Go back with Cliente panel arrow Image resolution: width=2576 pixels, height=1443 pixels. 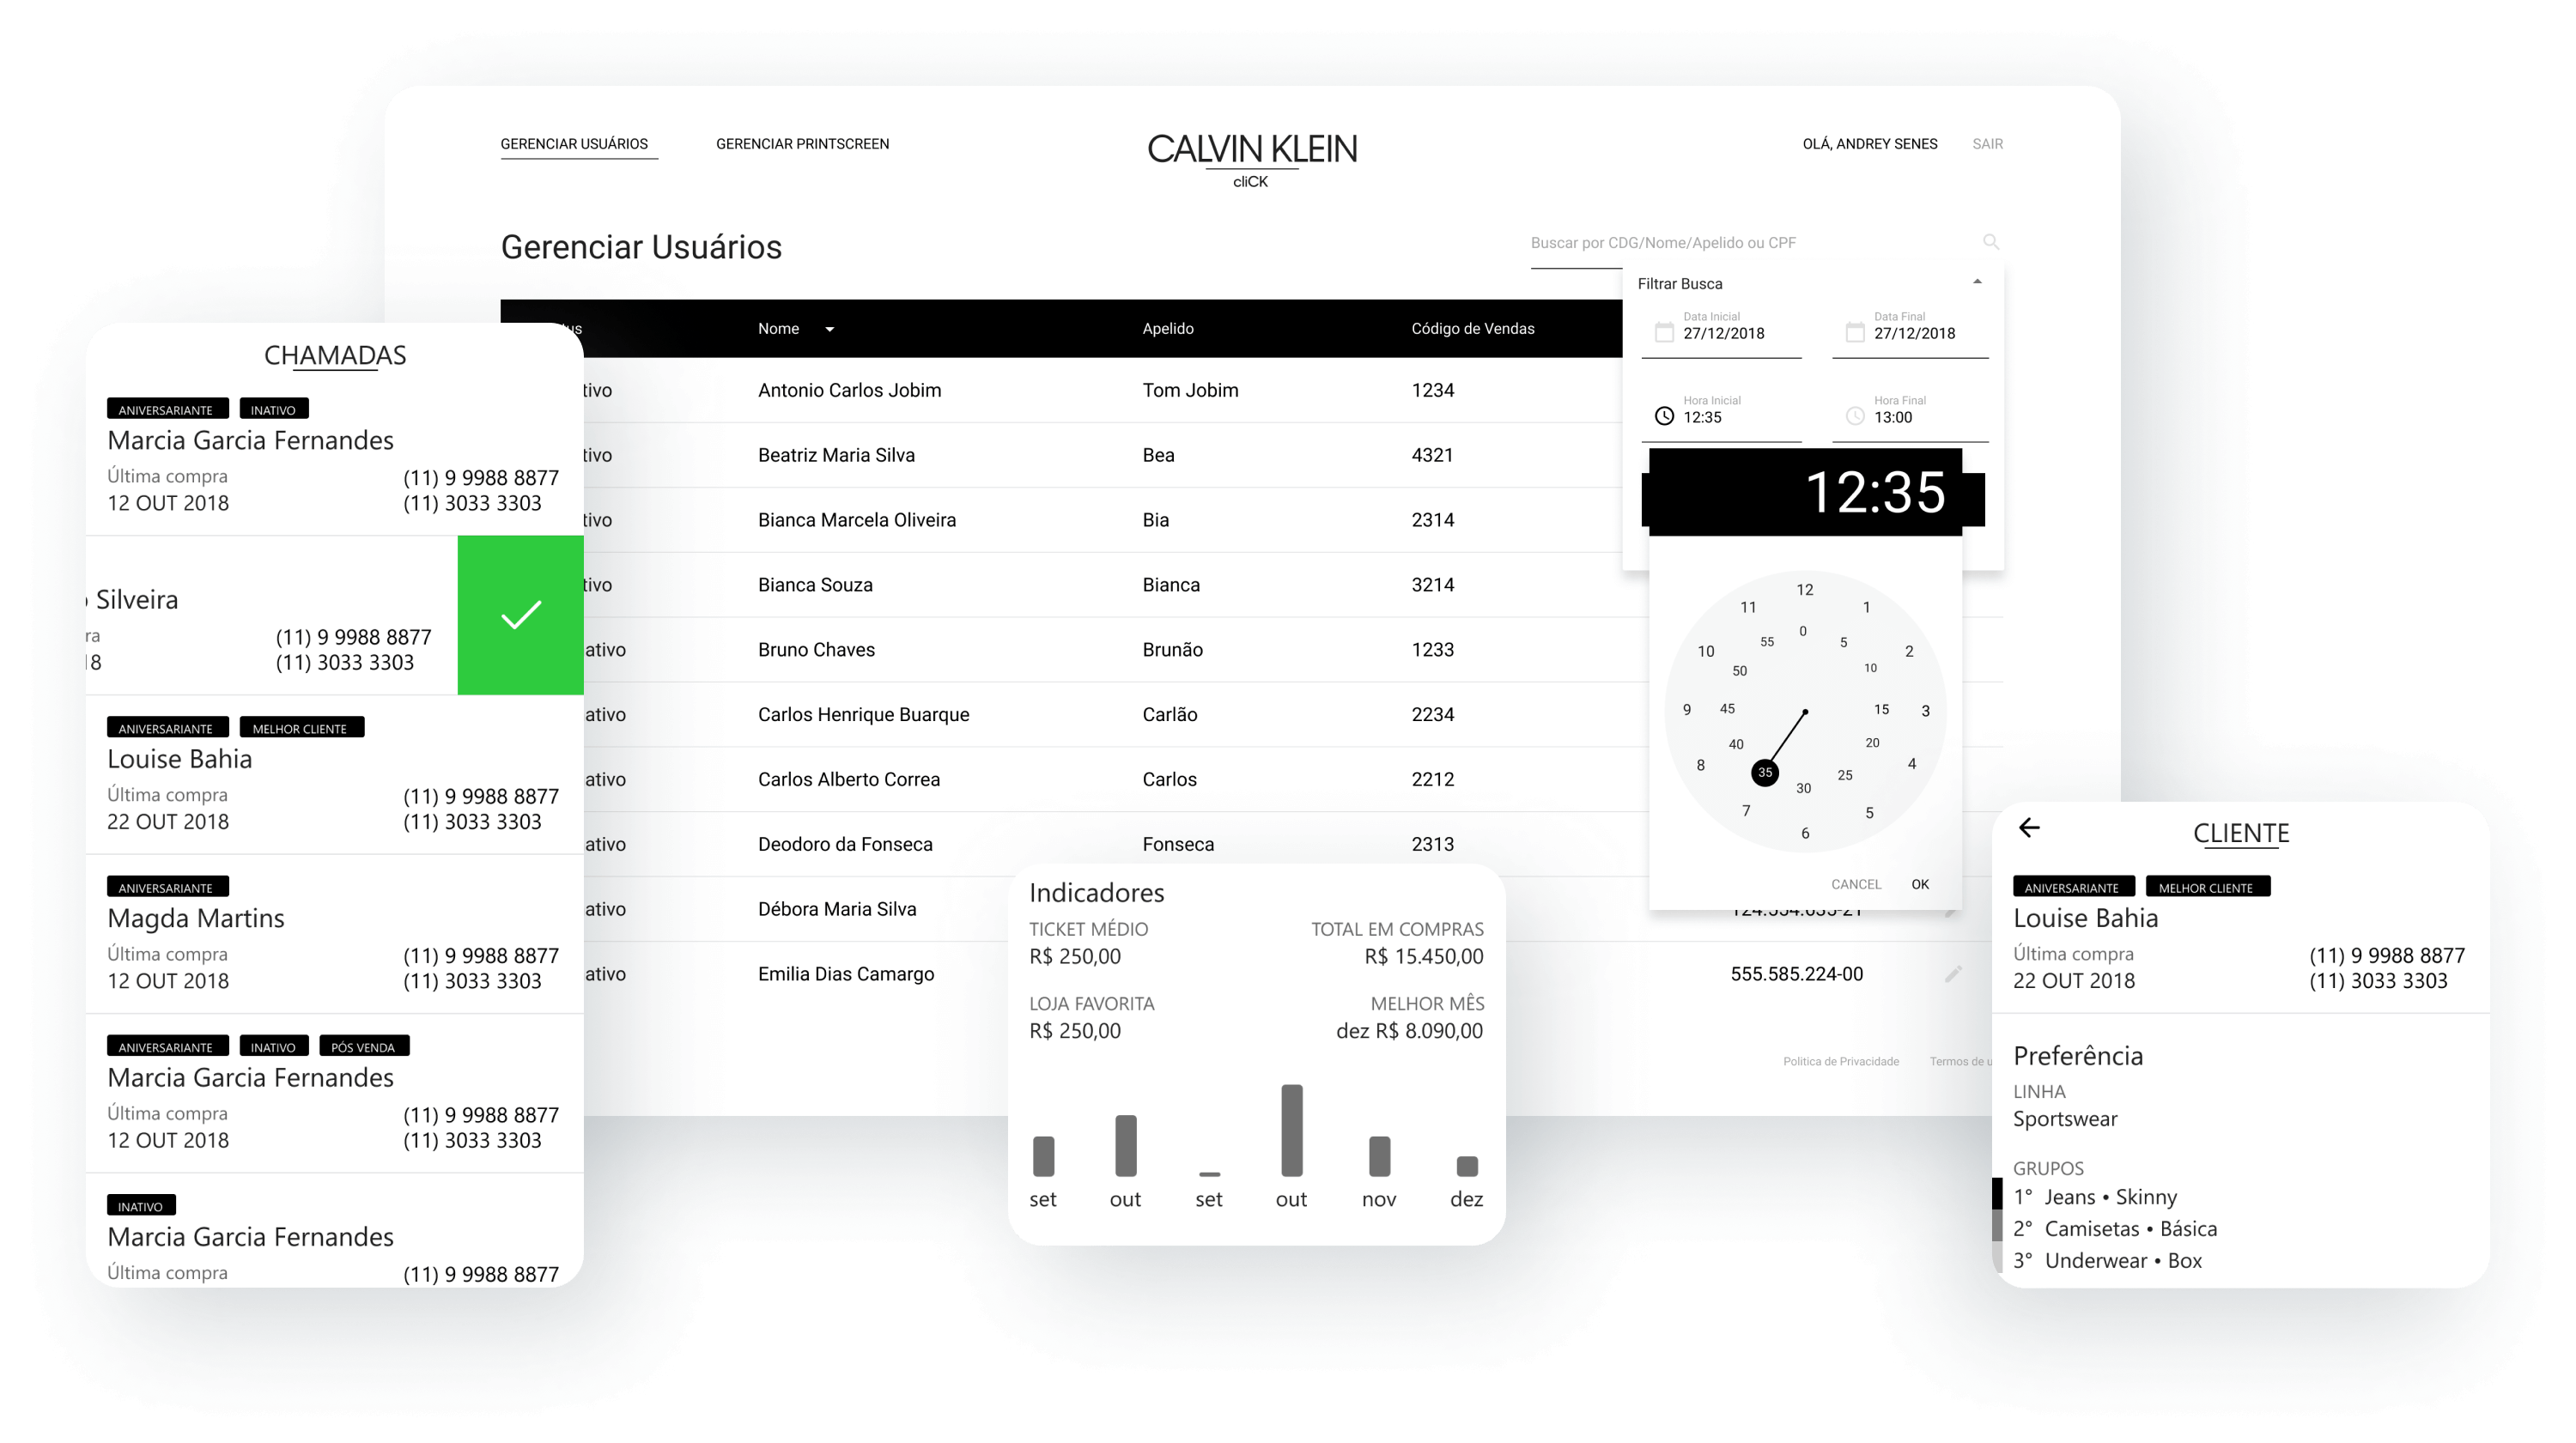[2029, 828]
